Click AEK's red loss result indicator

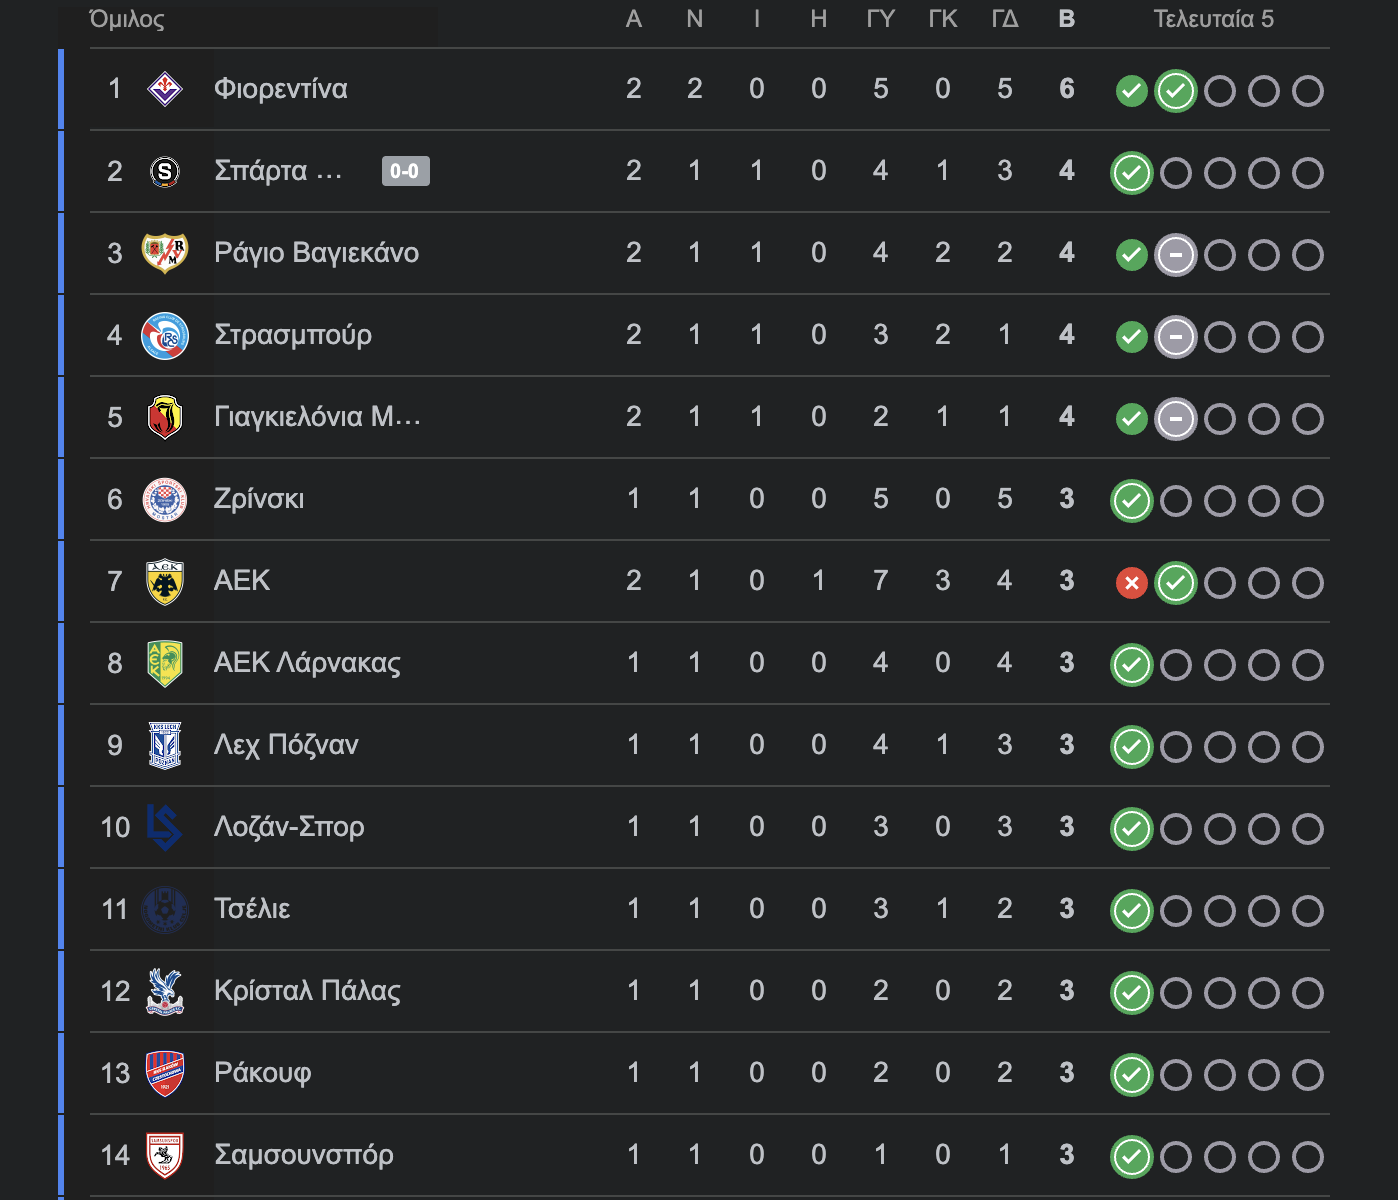pyautogui.click(x=1131, y=583)
